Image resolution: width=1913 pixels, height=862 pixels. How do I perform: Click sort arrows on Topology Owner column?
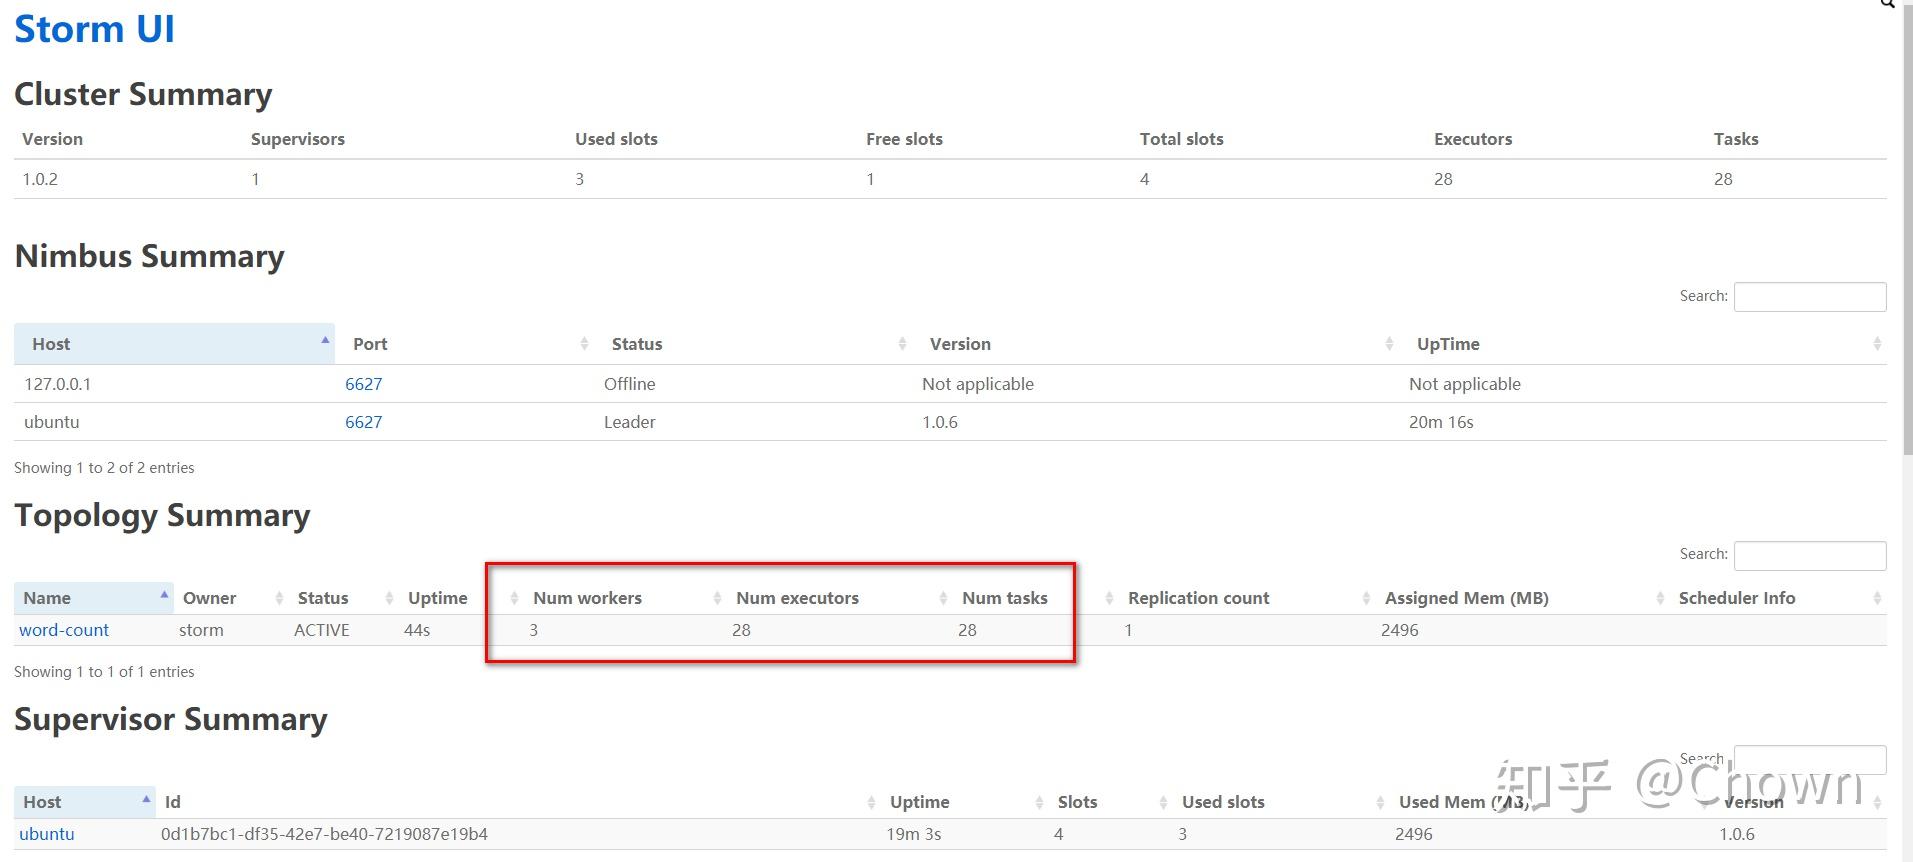(279, 598)
